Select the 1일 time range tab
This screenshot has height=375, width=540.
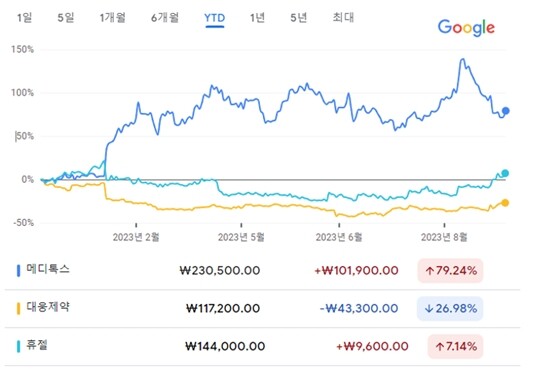click(24, 18)
